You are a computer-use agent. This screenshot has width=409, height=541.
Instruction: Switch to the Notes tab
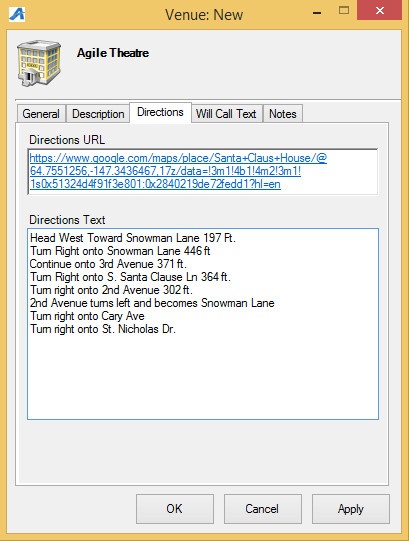point(283,114)
